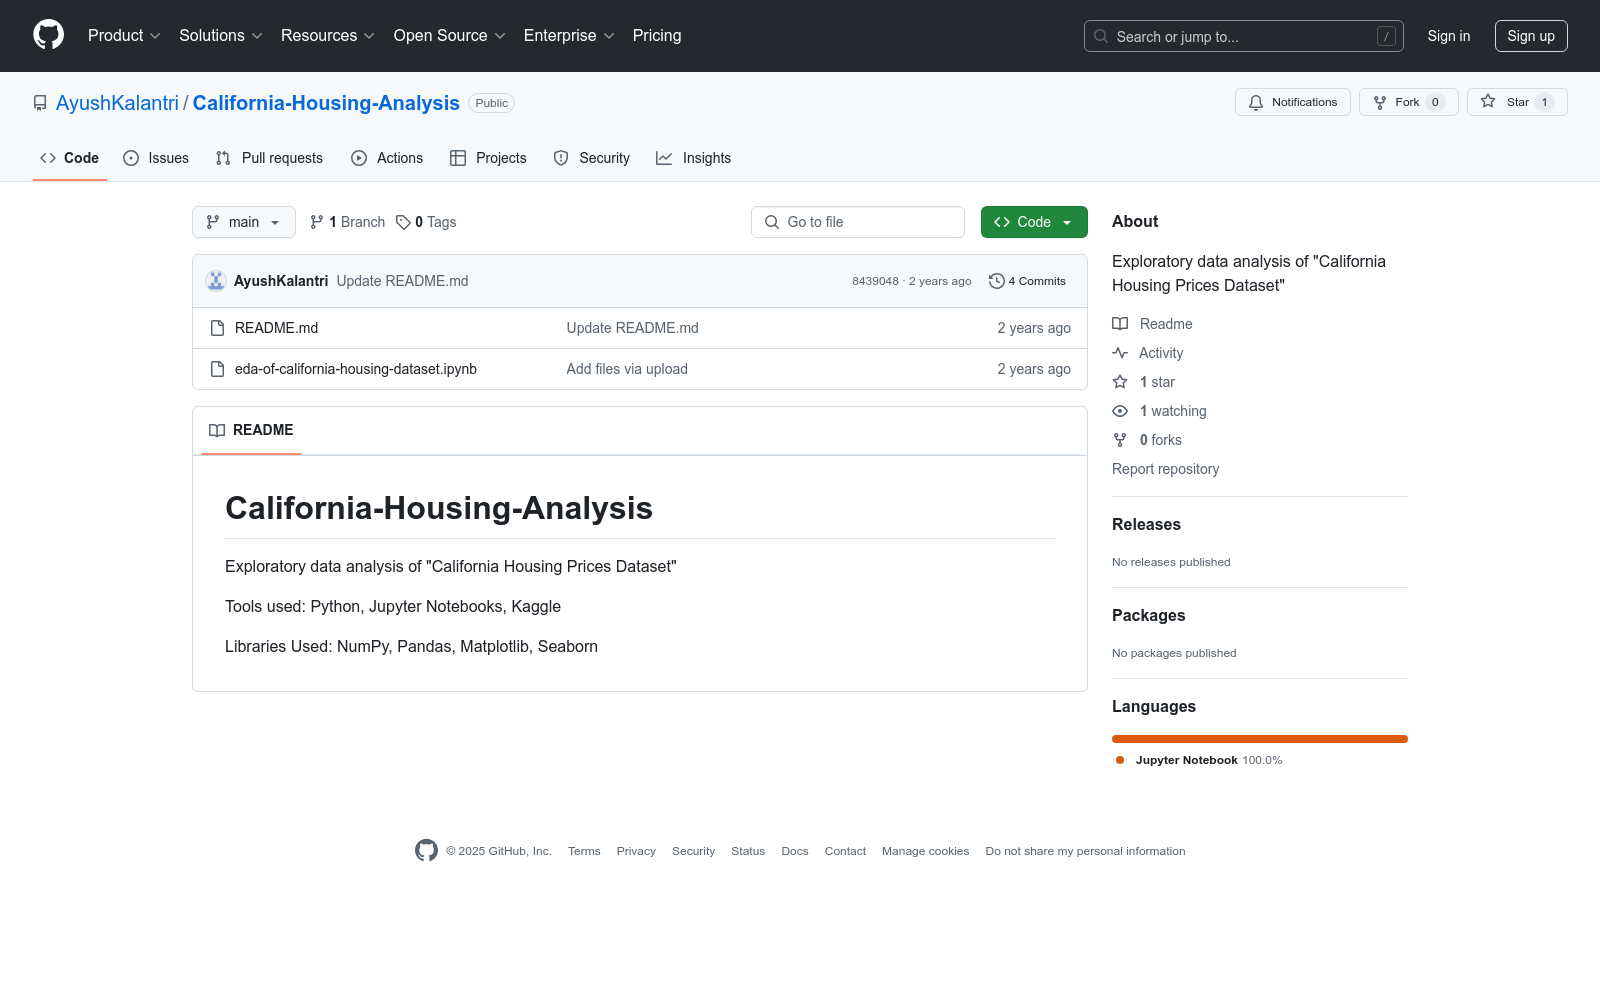Viewport: 1600px width, 1000px height.
Task: Open eda-of-california-housing-dataset.ipynb file
Action: click(356, 369)
